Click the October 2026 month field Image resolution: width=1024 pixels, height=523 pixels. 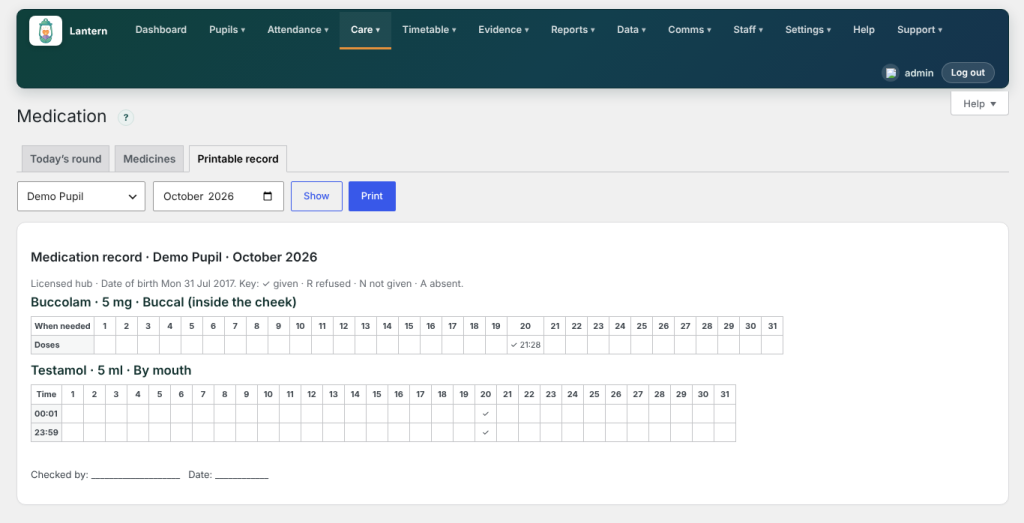click(218, 196)
